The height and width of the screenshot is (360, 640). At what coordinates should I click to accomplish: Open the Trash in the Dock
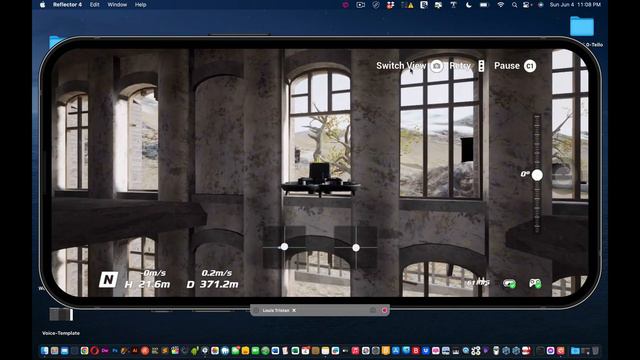pos(596,351)
